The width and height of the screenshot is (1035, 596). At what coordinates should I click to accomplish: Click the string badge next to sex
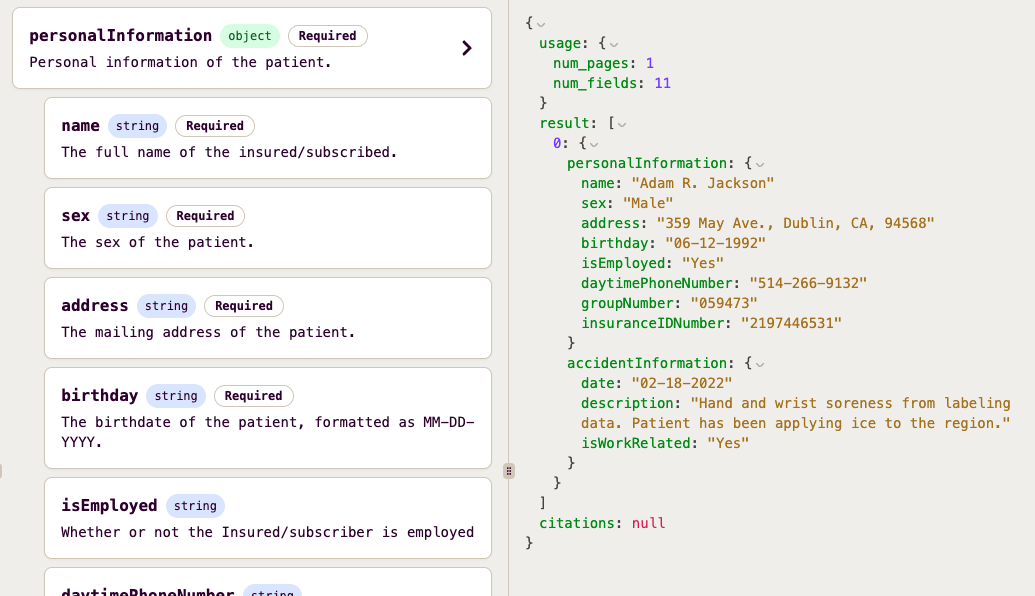click(128, 216)
